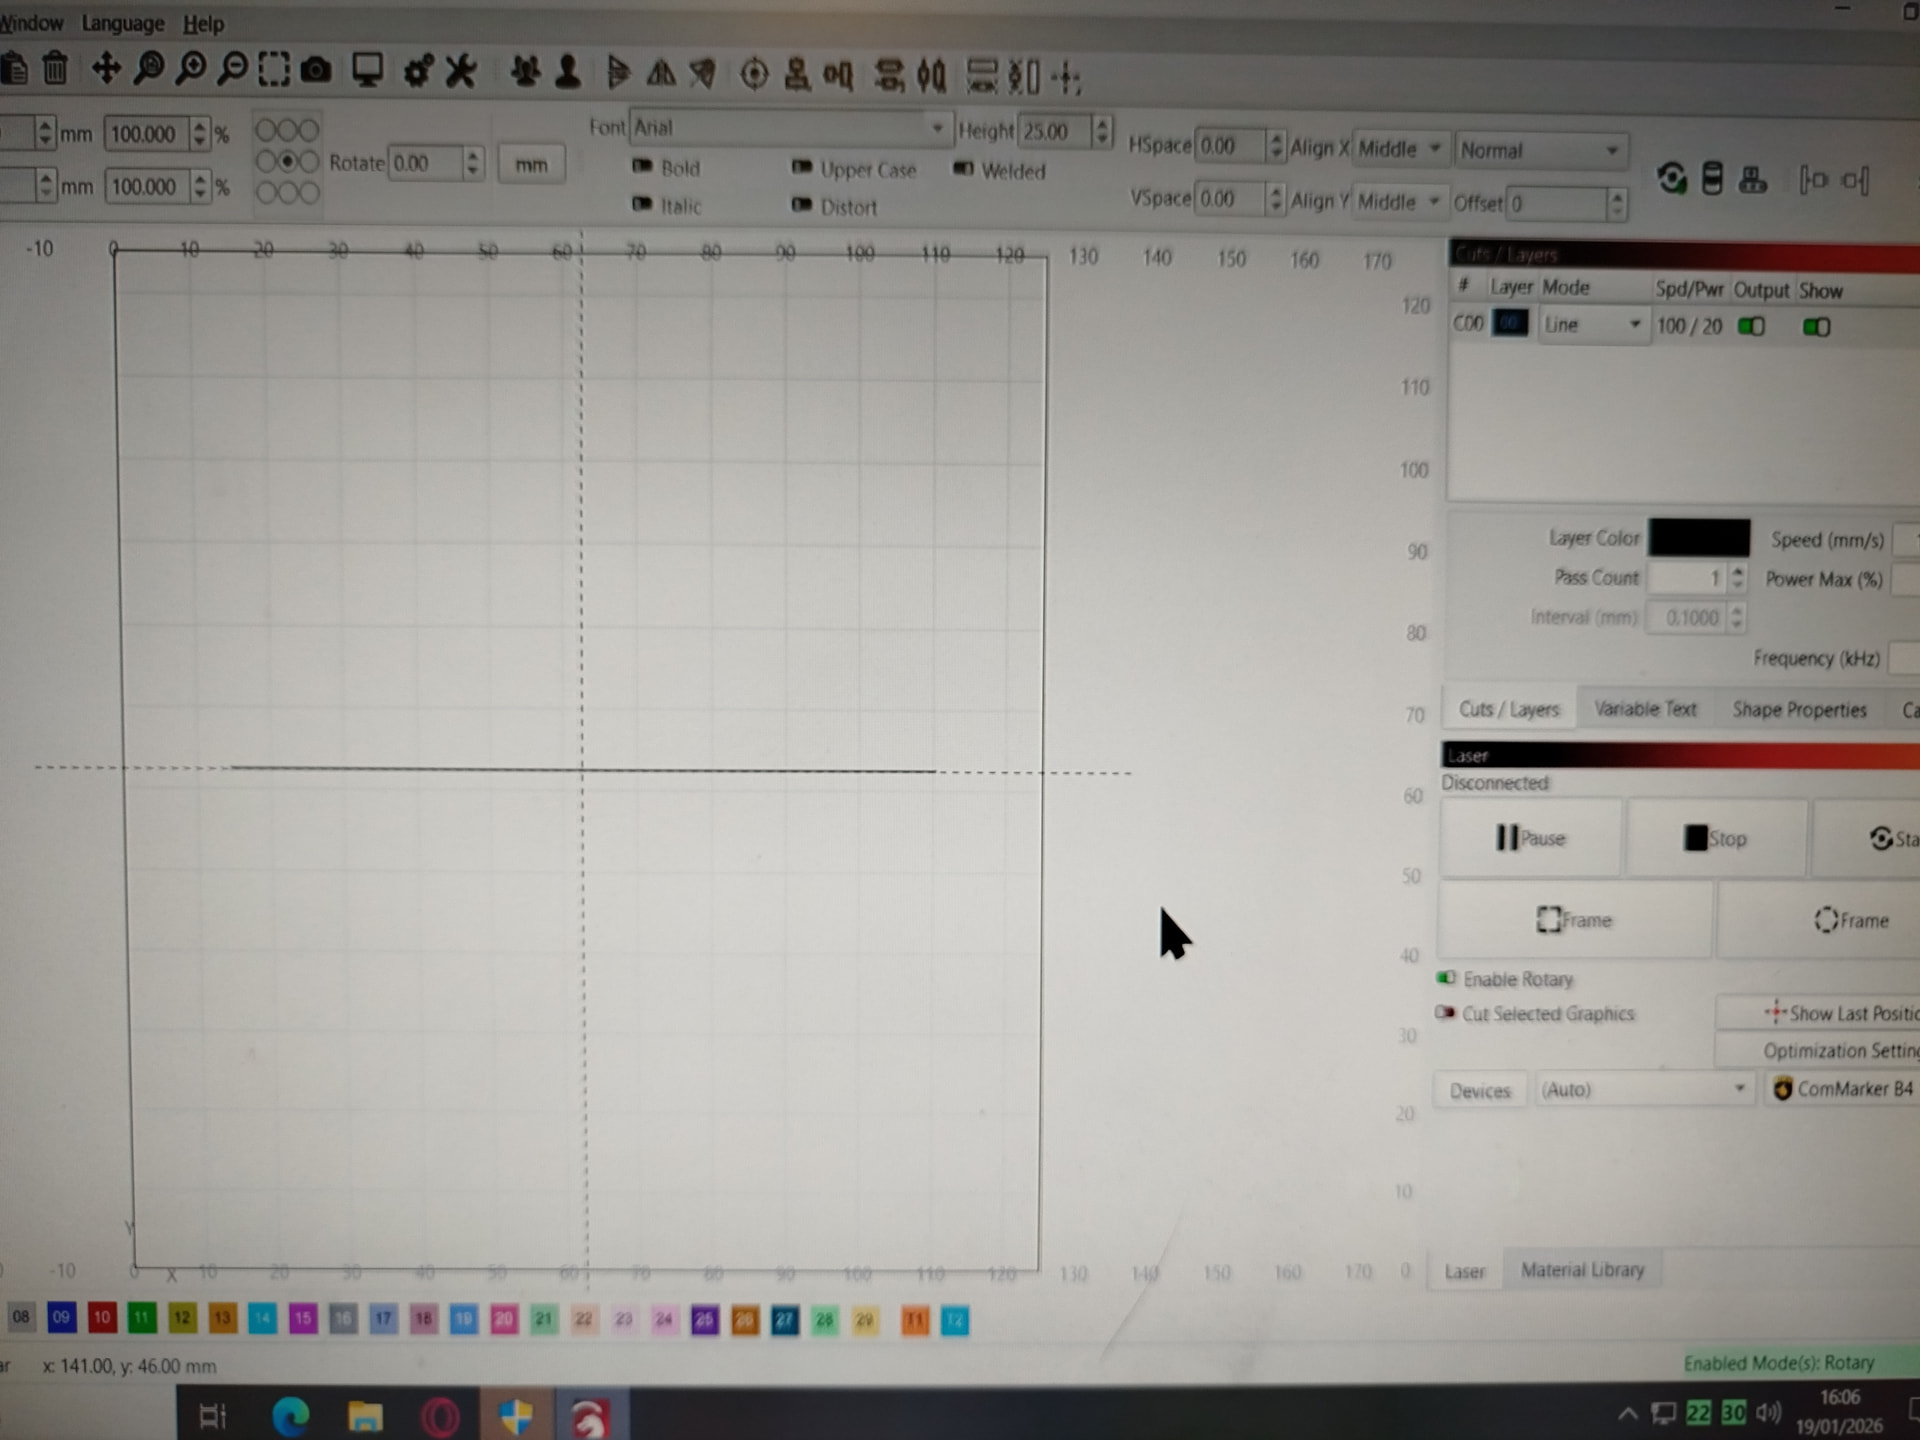The width and height of the screenshot is (1920, 1440).
Task: Toggle Cut Selected Graphics switch
Action: (x=1445, y=1013)
